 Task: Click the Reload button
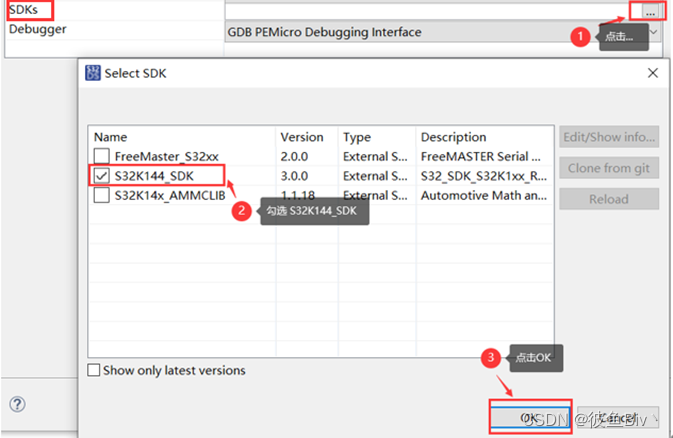tap(609, 199)
